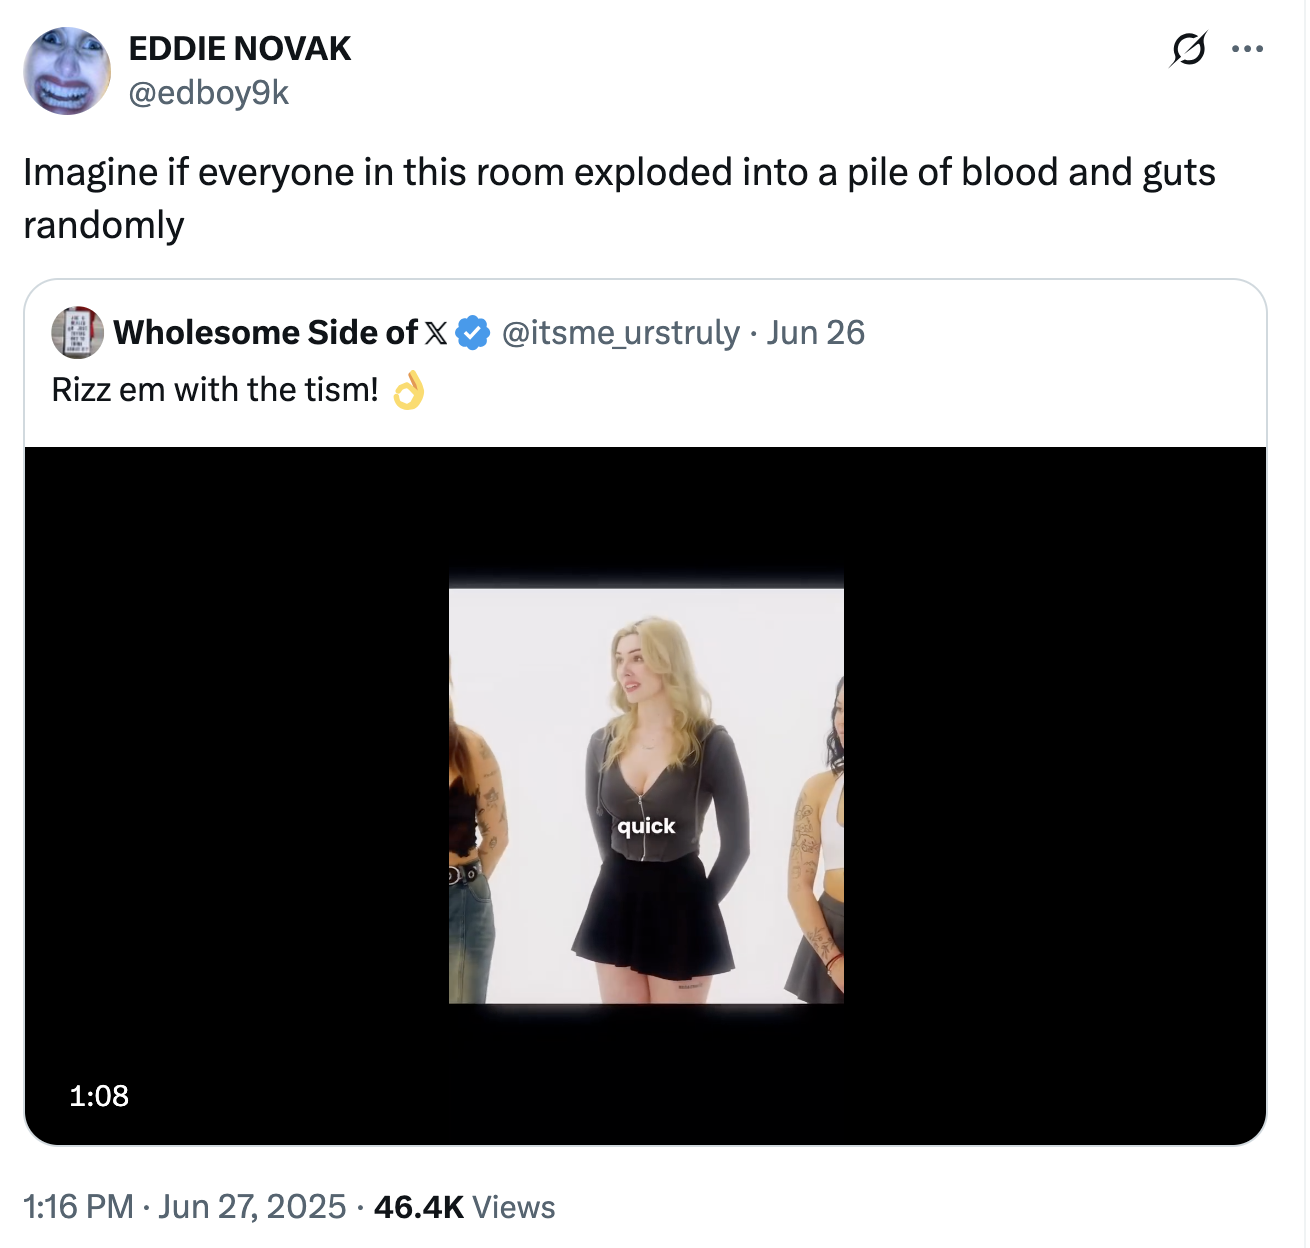
Task: Click the OK hand emoji in quoted tweet
Action: coord(409,389)
